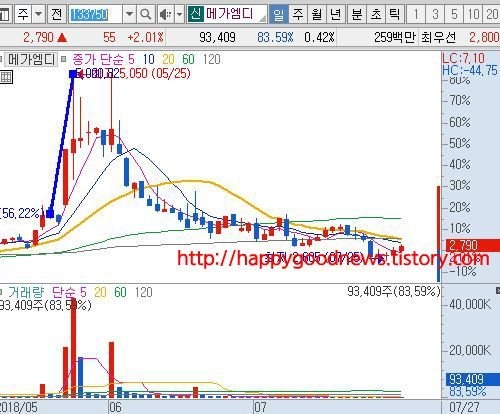The width and height of the screenshot is (500, 414).
Task: Click the blue square marker at chart peak
Action: [73, 74]
